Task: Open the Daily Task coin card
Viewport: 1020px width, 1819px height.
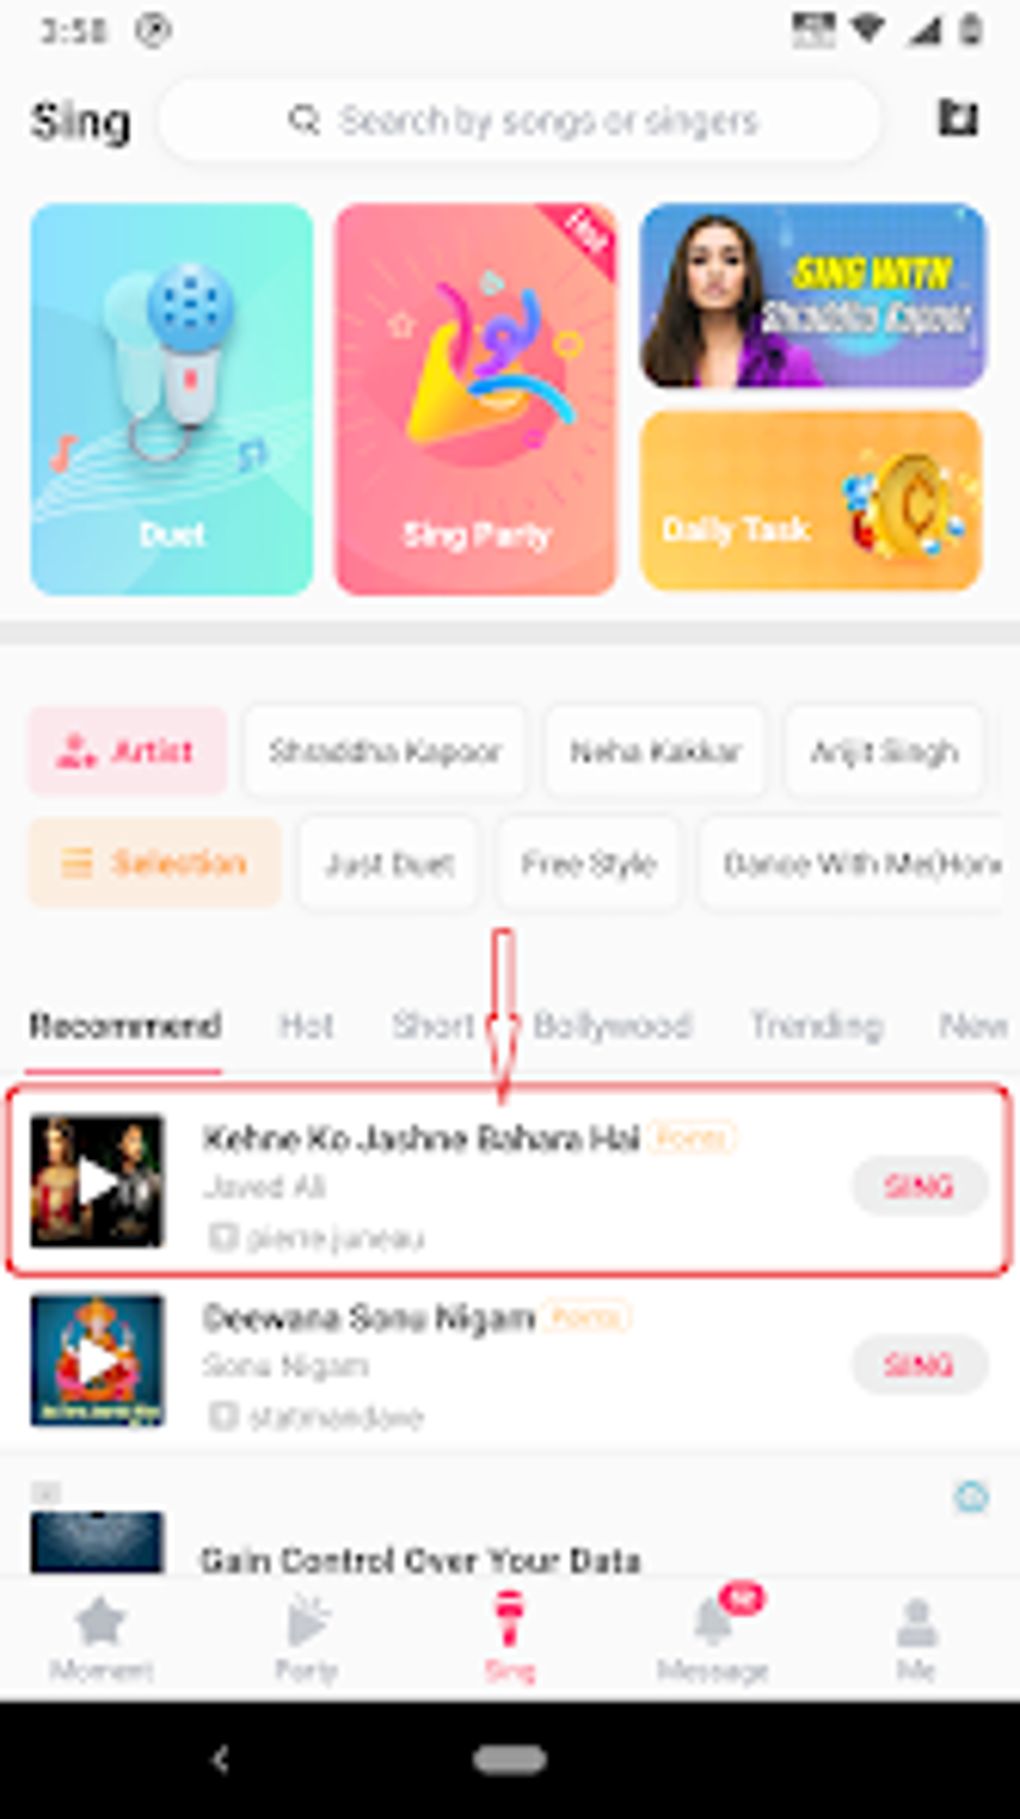Action: click(x=811, y=500)
